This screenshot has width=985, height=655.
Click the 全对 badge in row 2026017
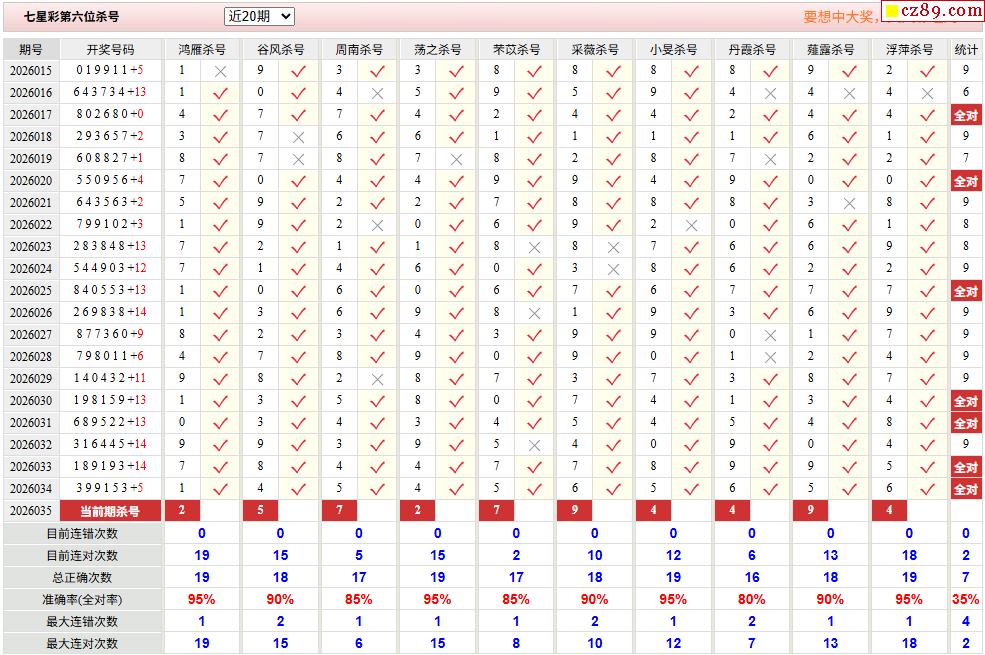(966, 115)
